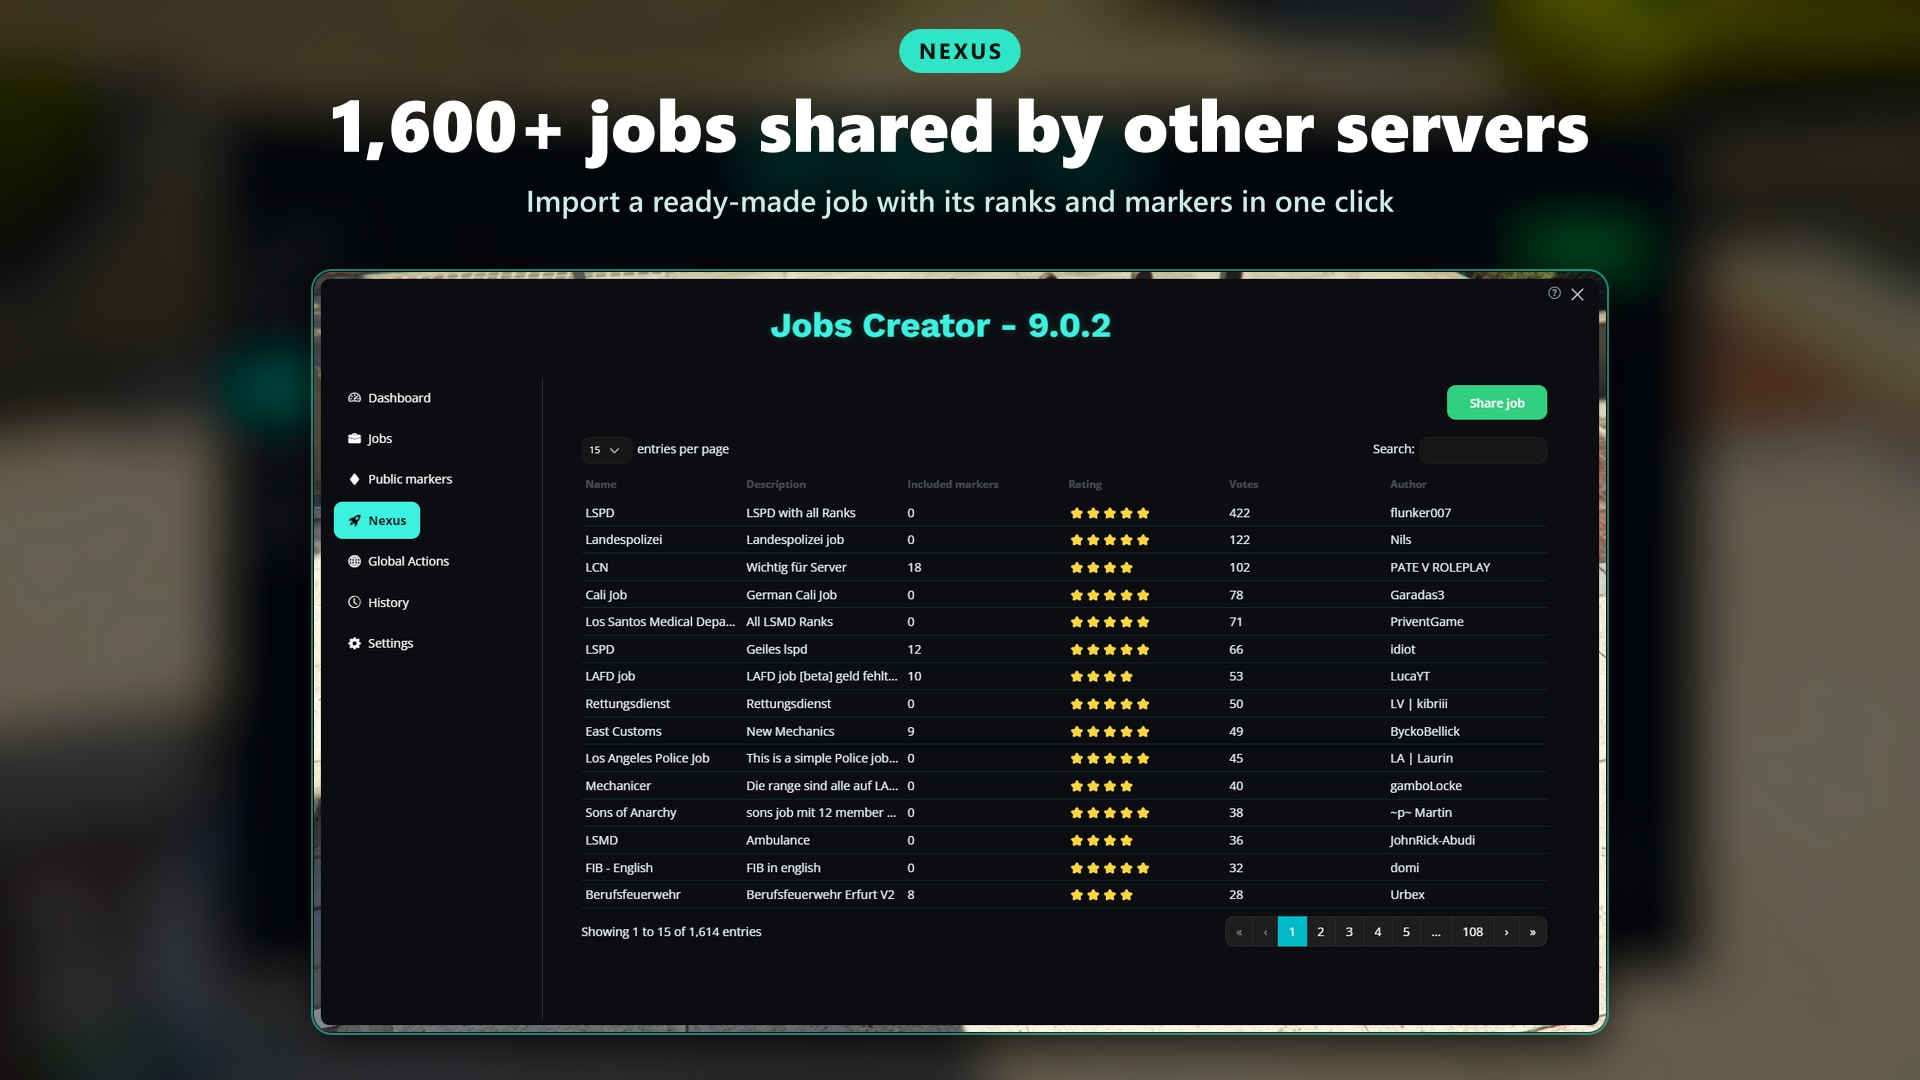
Task: Open Global Actions page
Action: point(398,561)
